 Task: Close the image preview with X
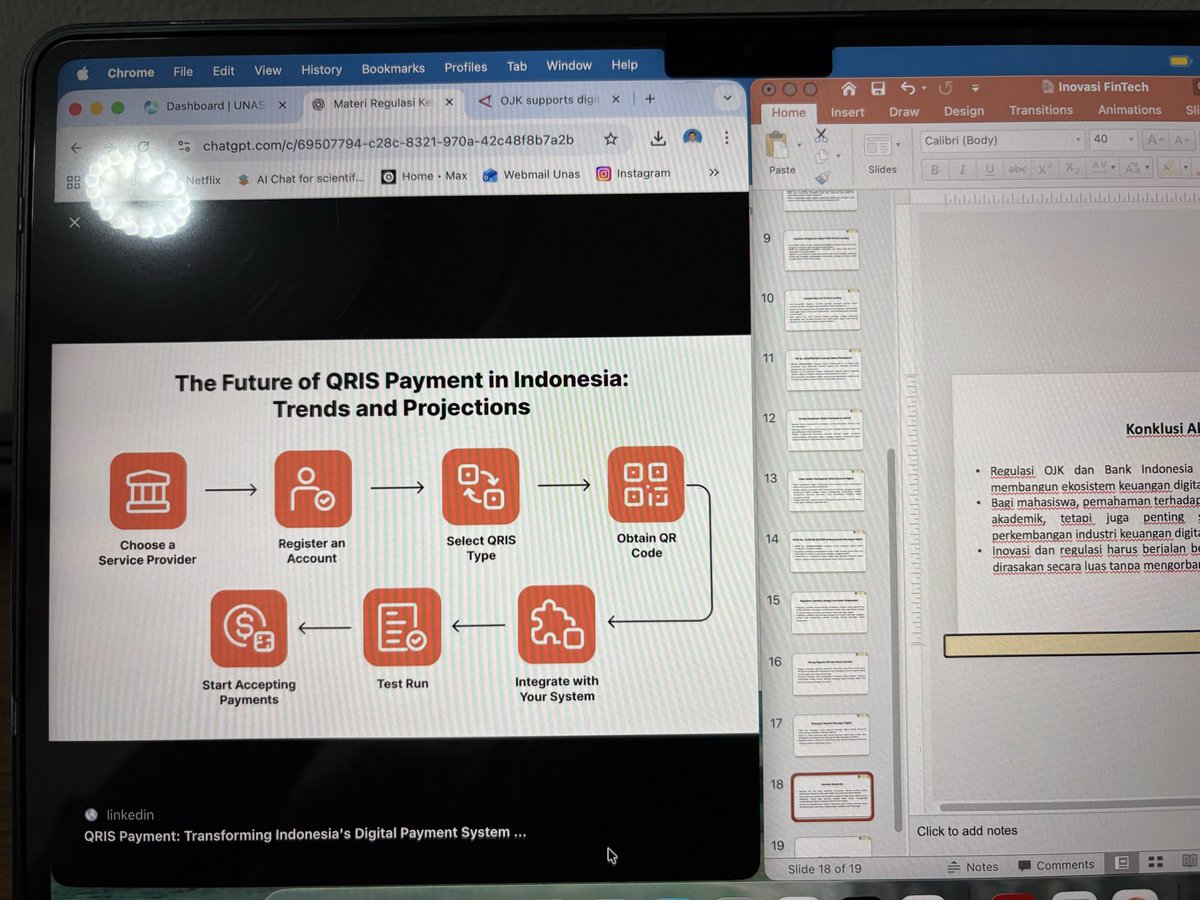[x=75, y=222]
